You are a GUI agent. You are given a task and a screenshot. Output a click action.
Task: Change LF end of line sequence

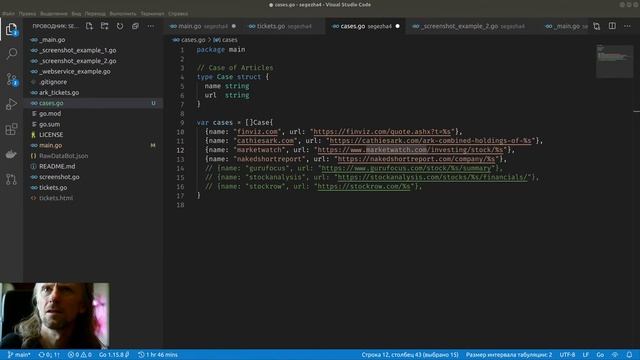(x=586, y=355)
